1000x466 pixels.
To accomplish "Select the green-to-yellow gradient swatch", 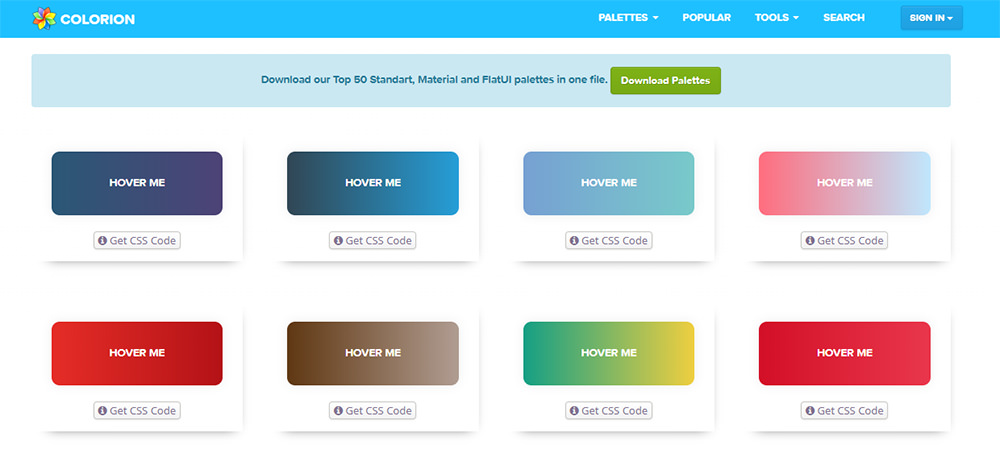I will tap(608, 353).
